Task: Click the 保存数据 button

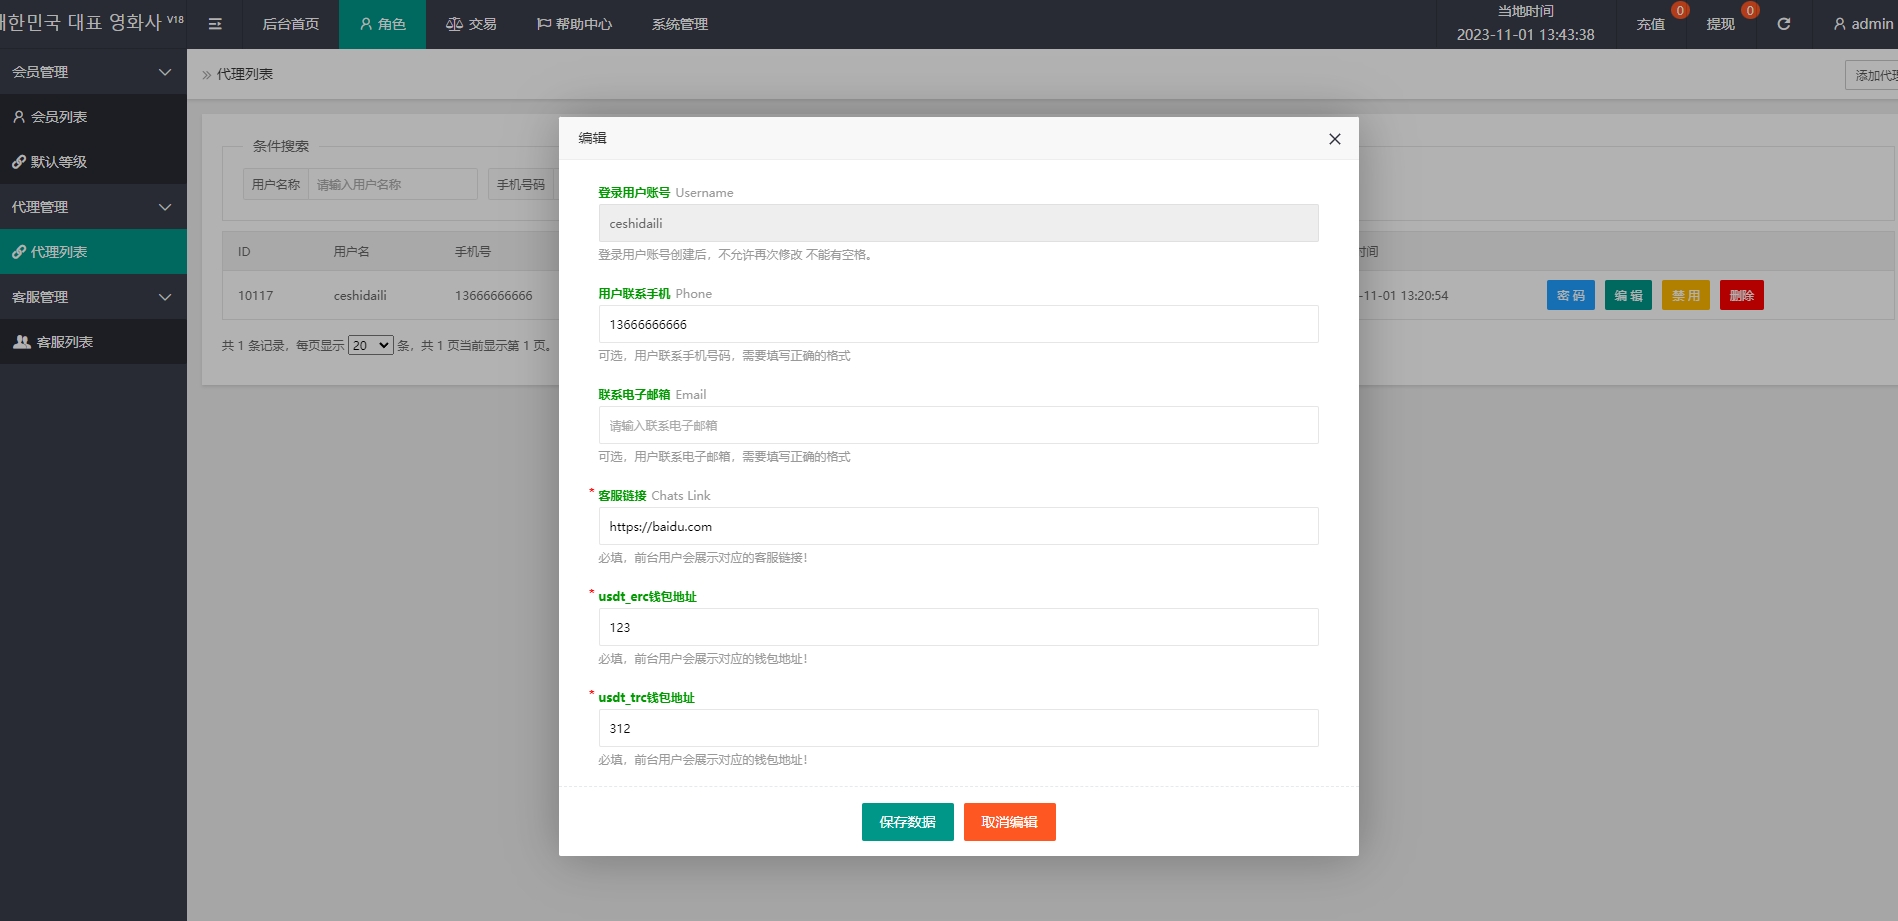Action: (x=907, y=822)
